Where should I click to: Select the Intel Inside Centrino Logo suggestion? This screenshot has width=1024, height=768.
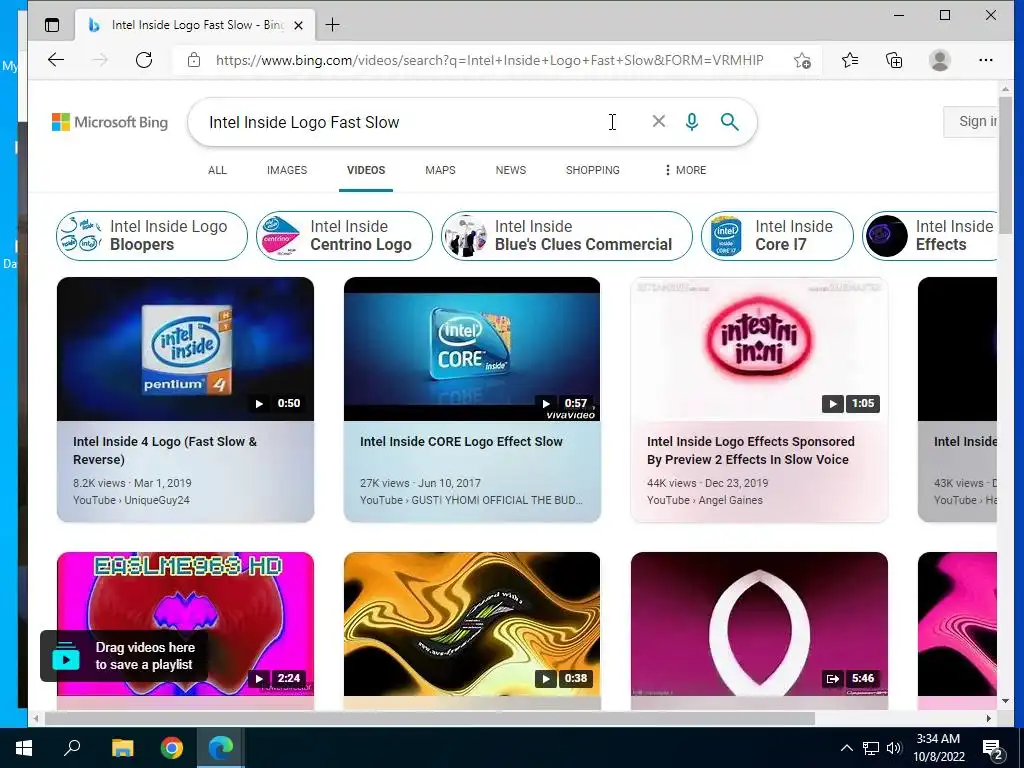(x=344, y=236)
